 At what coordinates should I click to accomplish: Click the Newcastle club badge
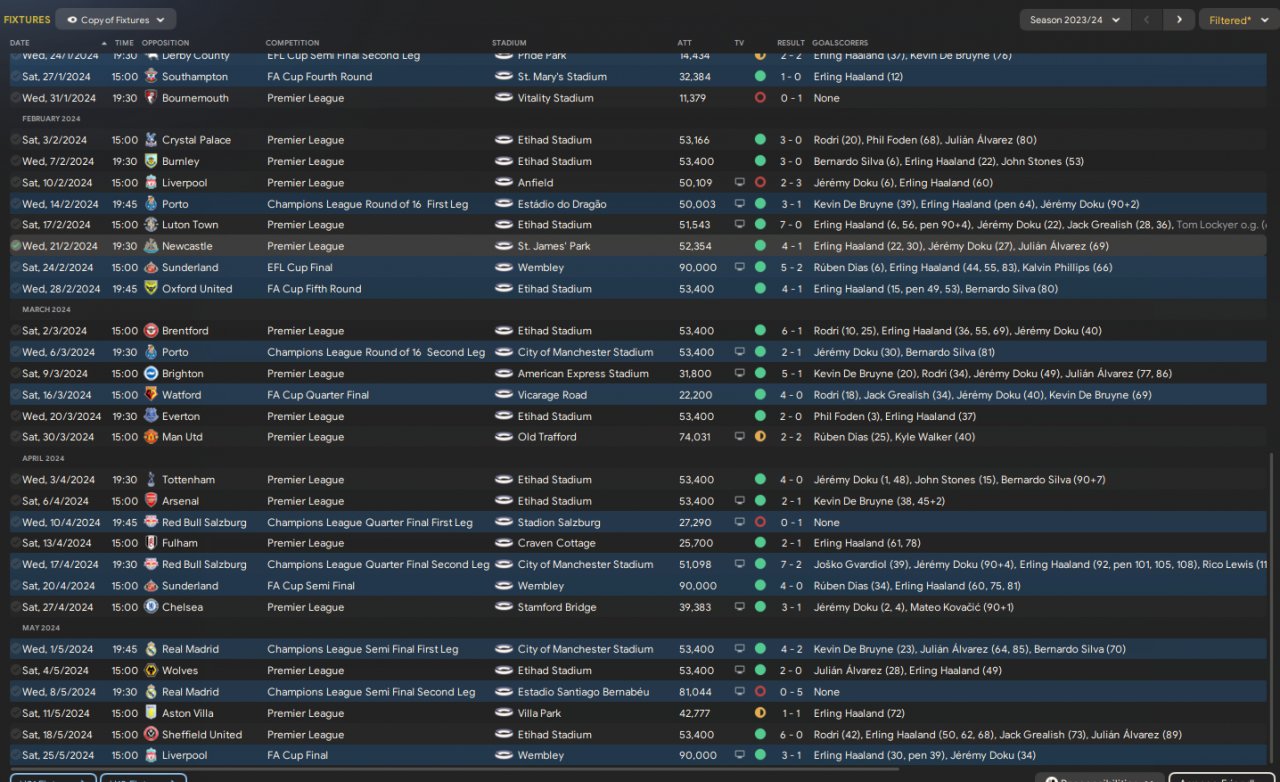(151, 246)
